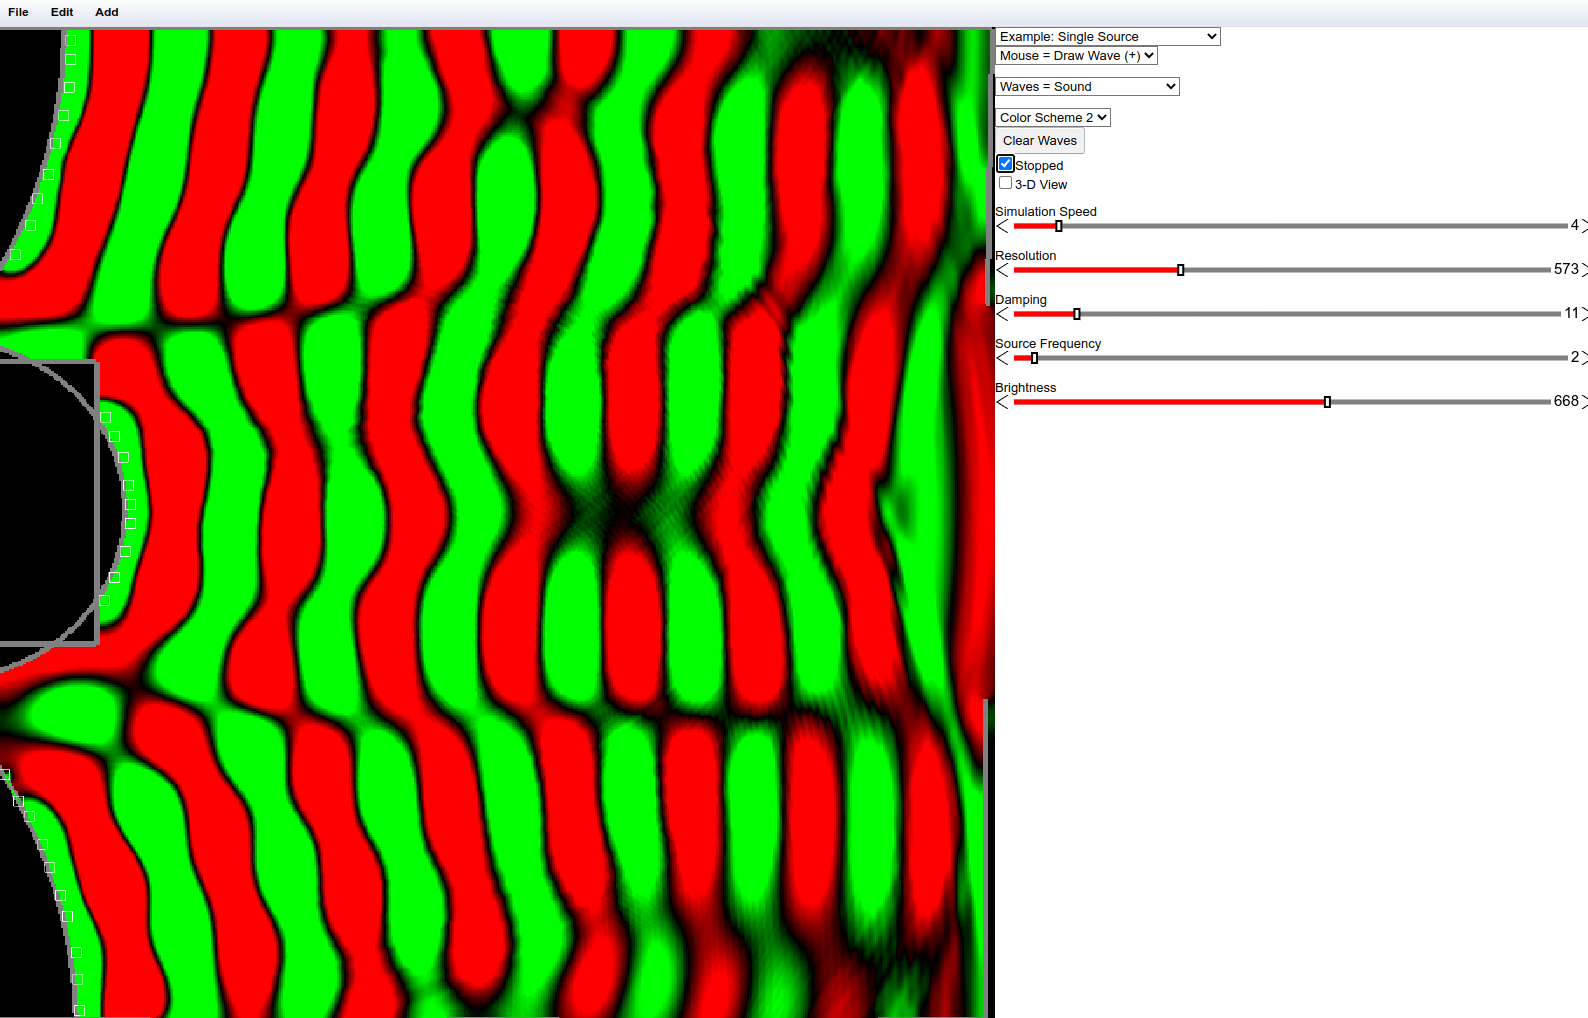Open the Color Scheme 2 dropdown
Screen dimensions: 1588x1018
point(1053,118)
